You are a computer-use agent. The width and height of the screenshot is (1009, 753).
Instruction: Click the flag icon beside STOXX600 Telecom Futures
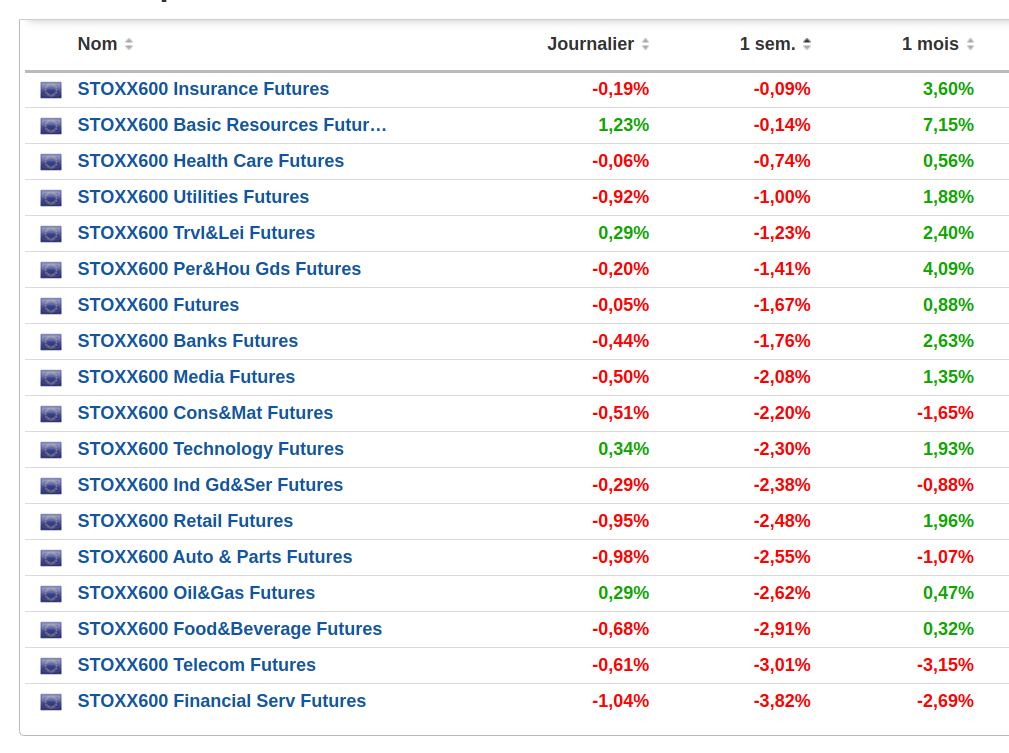[51, 666]
